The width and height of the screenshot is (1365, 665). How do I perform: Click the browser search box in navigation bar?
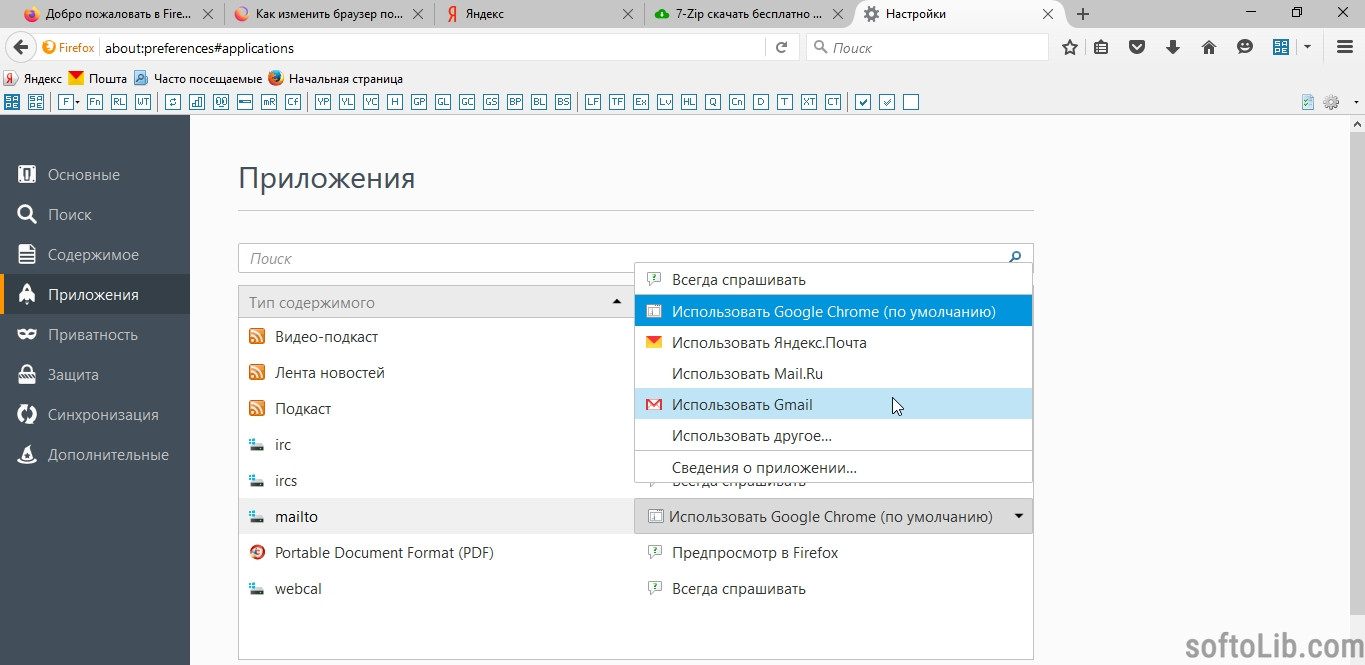tap(927, 47)
